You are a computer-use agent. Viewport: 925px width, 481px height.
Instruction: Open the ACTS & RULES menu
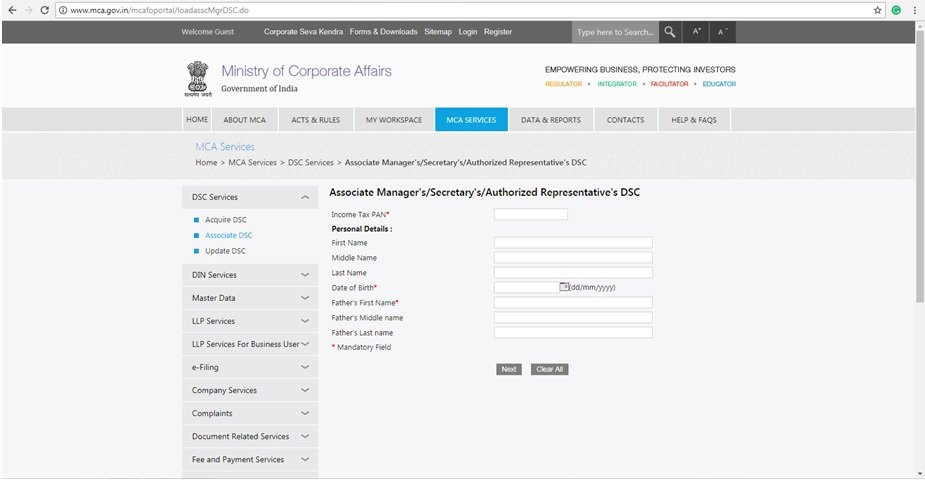point(316,120)
